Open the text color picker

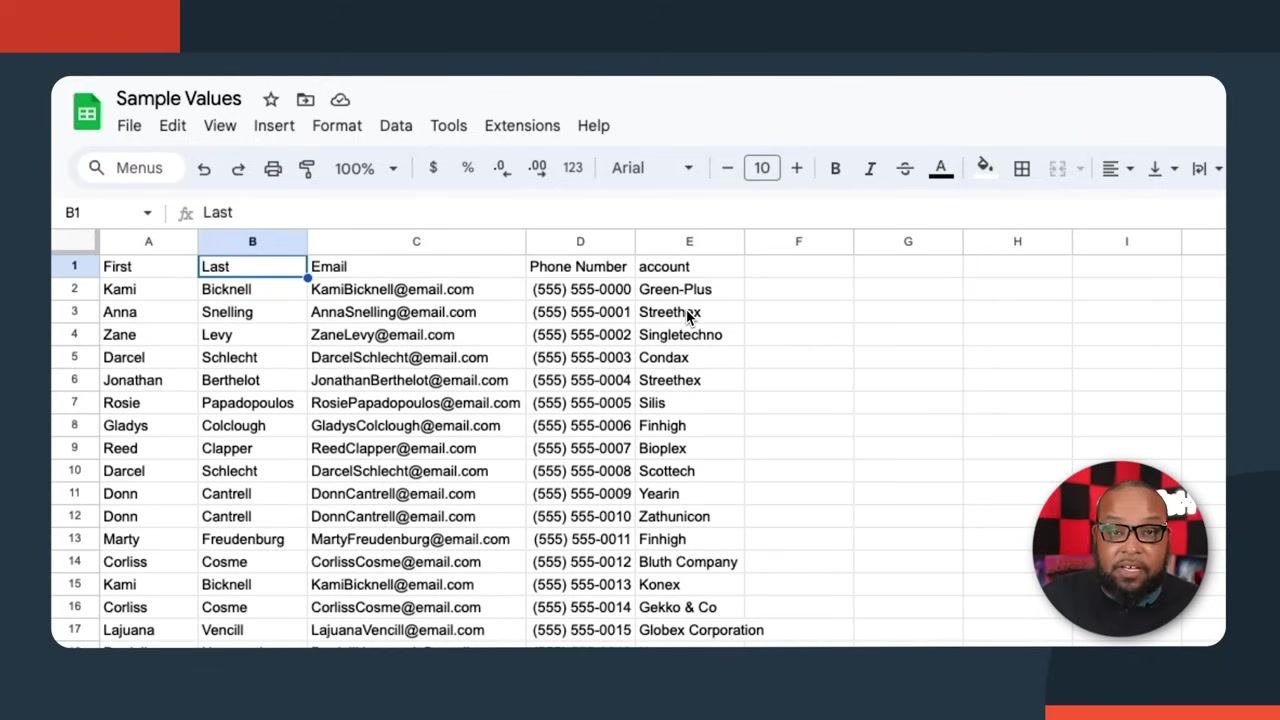[x=941, y=169]
